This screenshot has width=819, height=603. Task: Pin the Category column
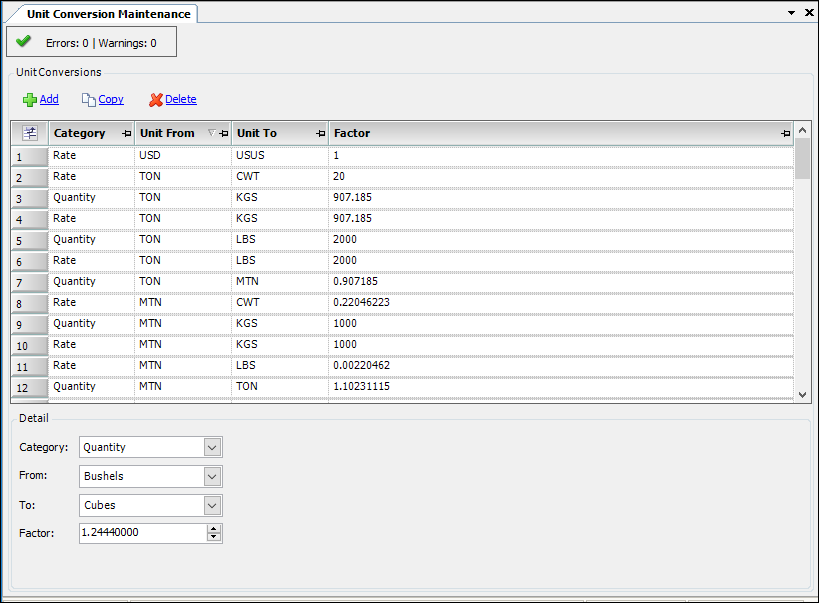tap(126, 134)
